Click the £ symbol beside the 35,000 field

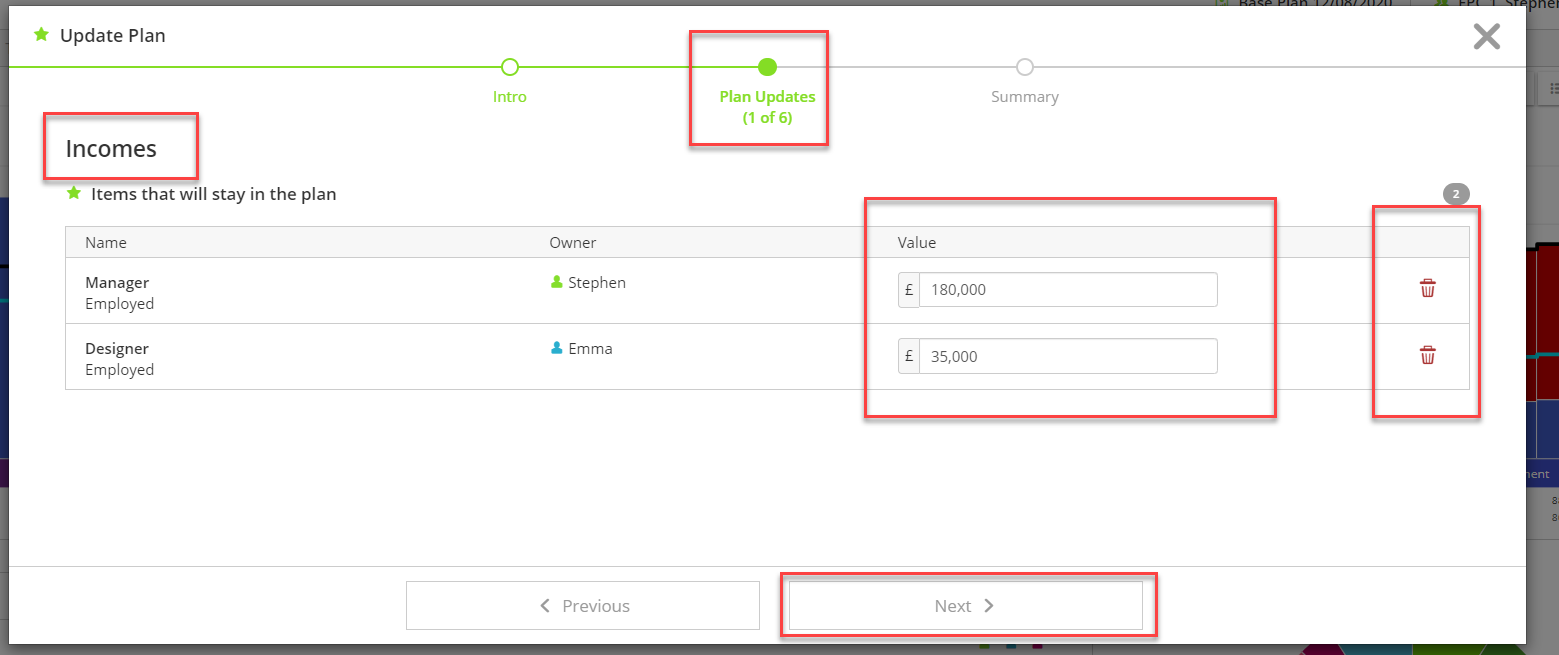(908, 355)
